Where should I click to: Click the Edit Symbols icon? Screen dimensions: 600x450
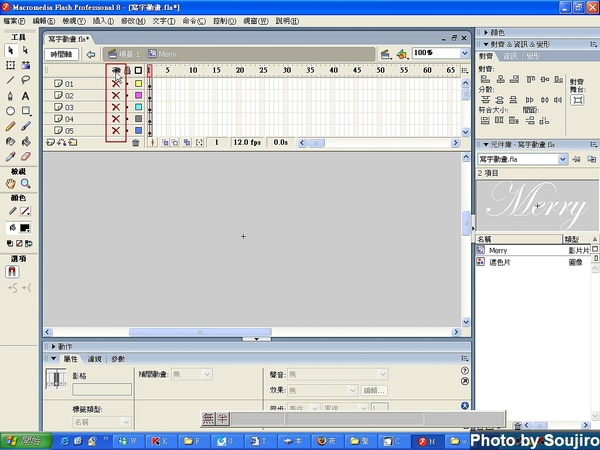tap(401, 54)
